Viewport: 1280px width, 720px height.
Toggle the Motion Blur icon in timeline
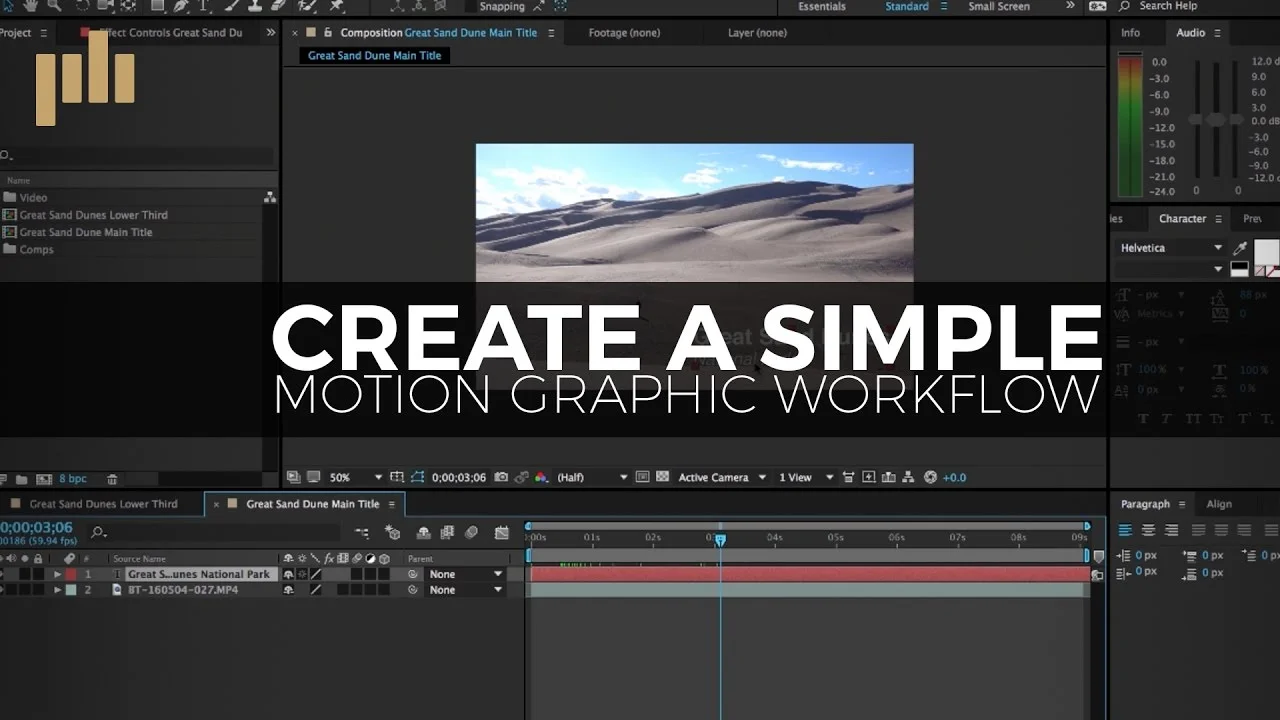pos(472,533)
